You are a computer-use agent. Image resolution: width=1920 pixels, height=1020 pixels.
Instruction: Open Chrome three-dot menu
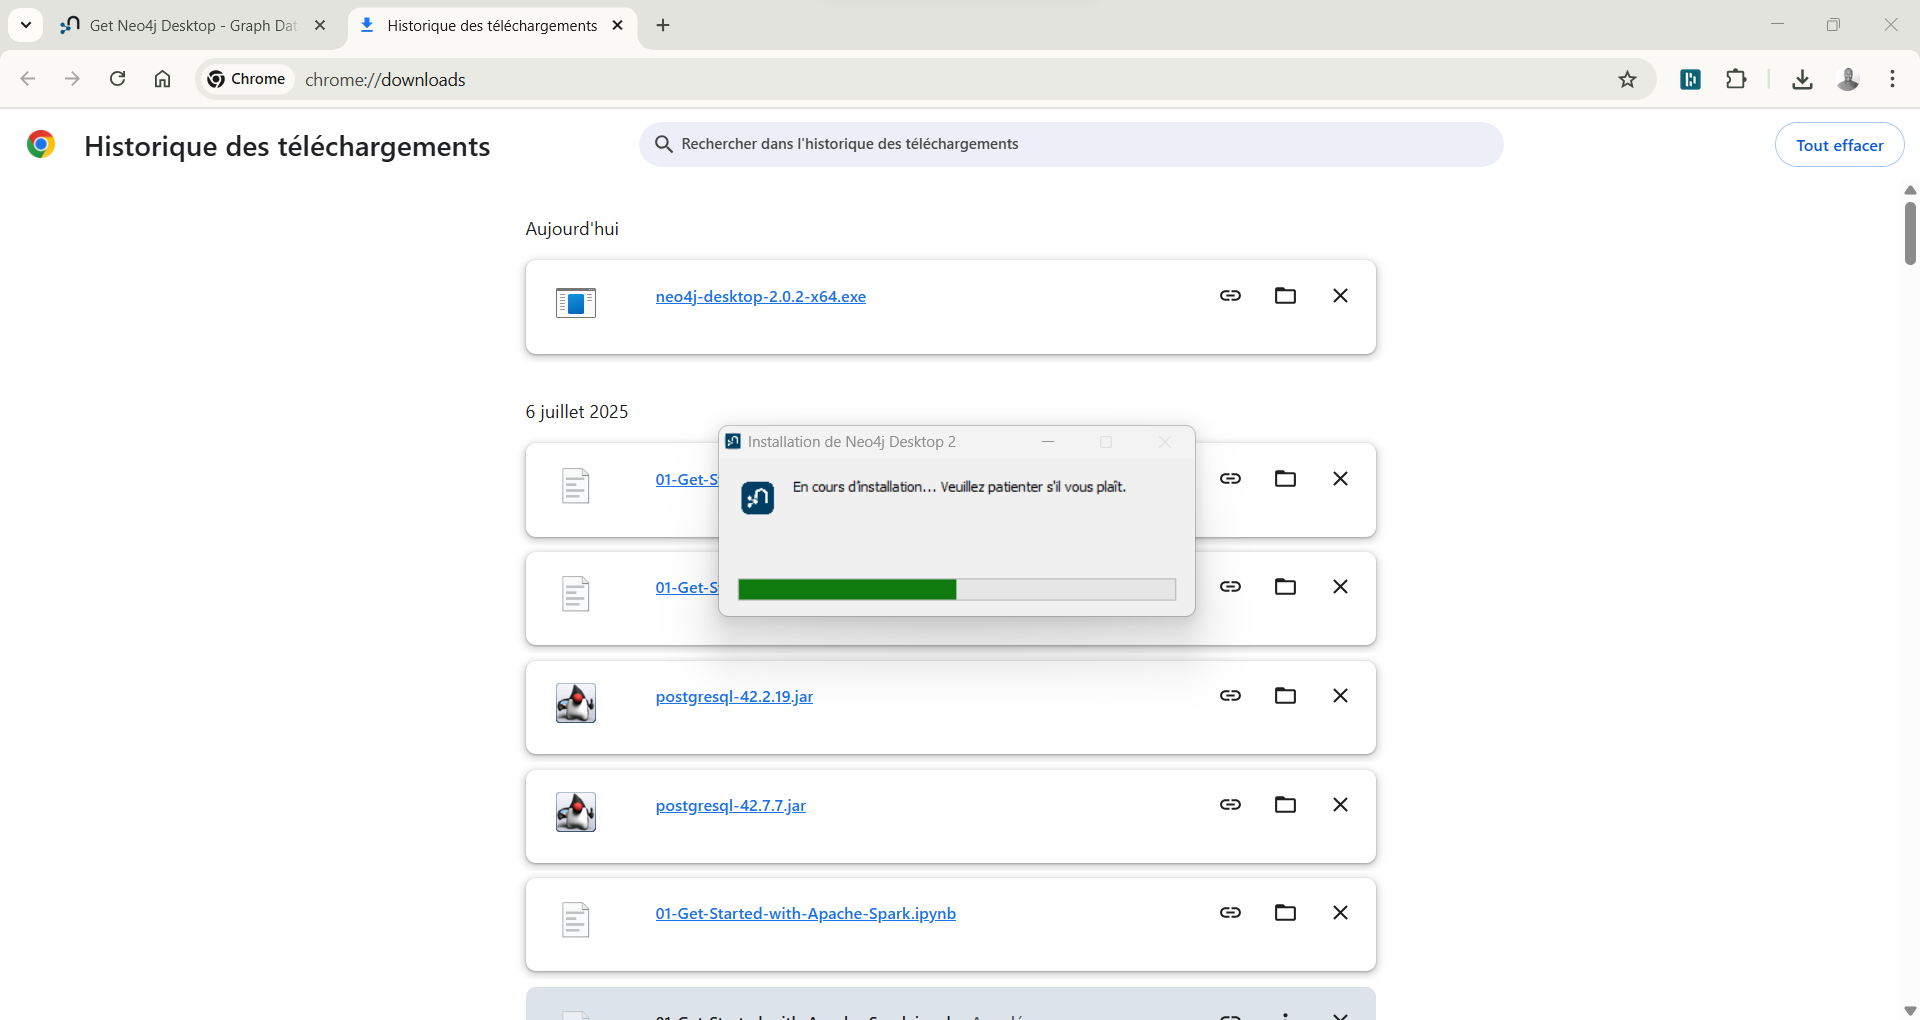point(1892,79)
